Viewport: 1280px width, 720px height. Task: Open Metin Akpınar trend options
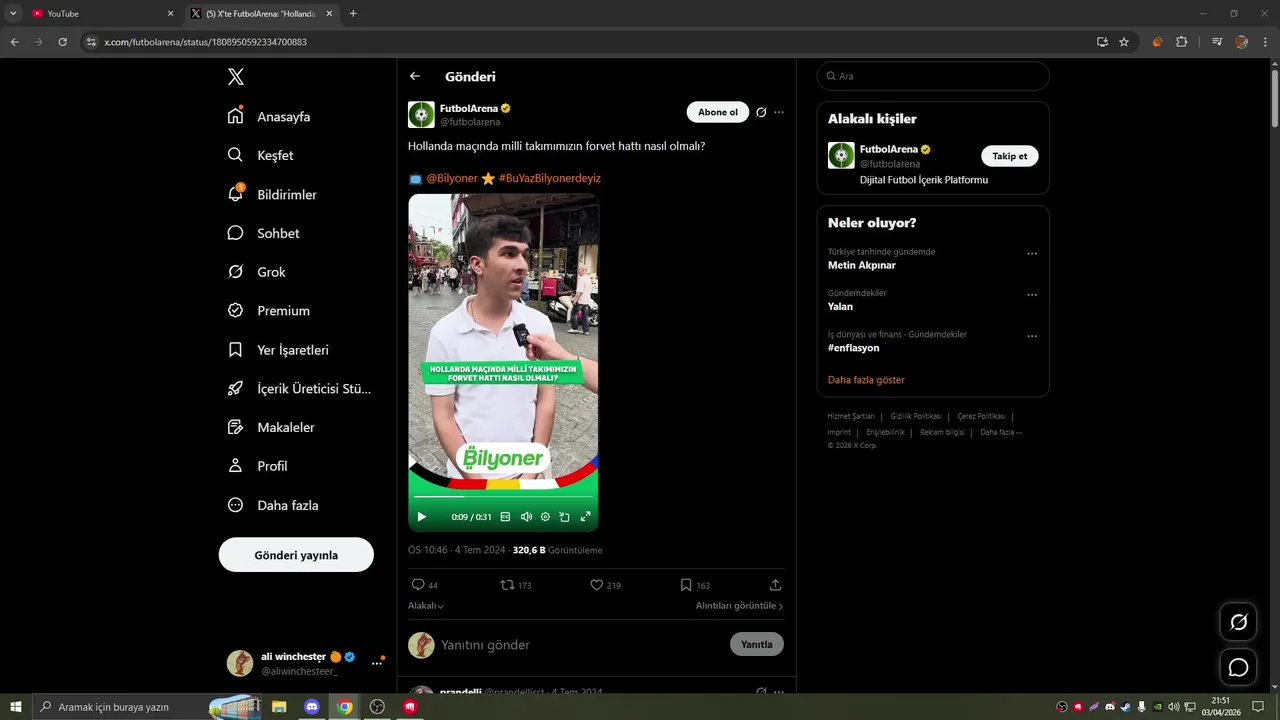(x=1032, y=254)
